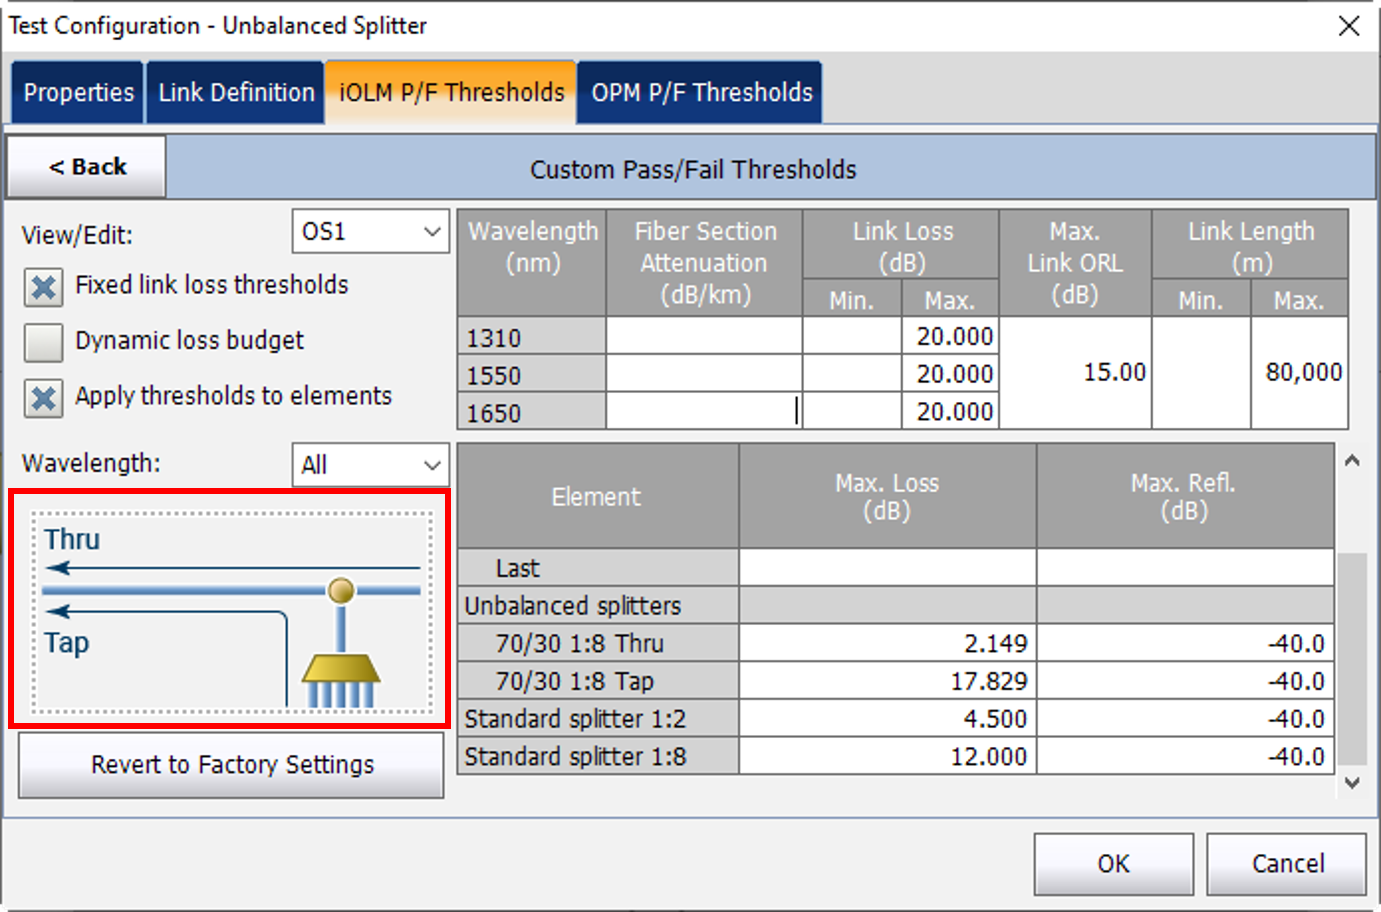Edit splitter 1:8 max loss 12.000
Image resolution: width=1381 pixels, height=912 pixels.
888,756
